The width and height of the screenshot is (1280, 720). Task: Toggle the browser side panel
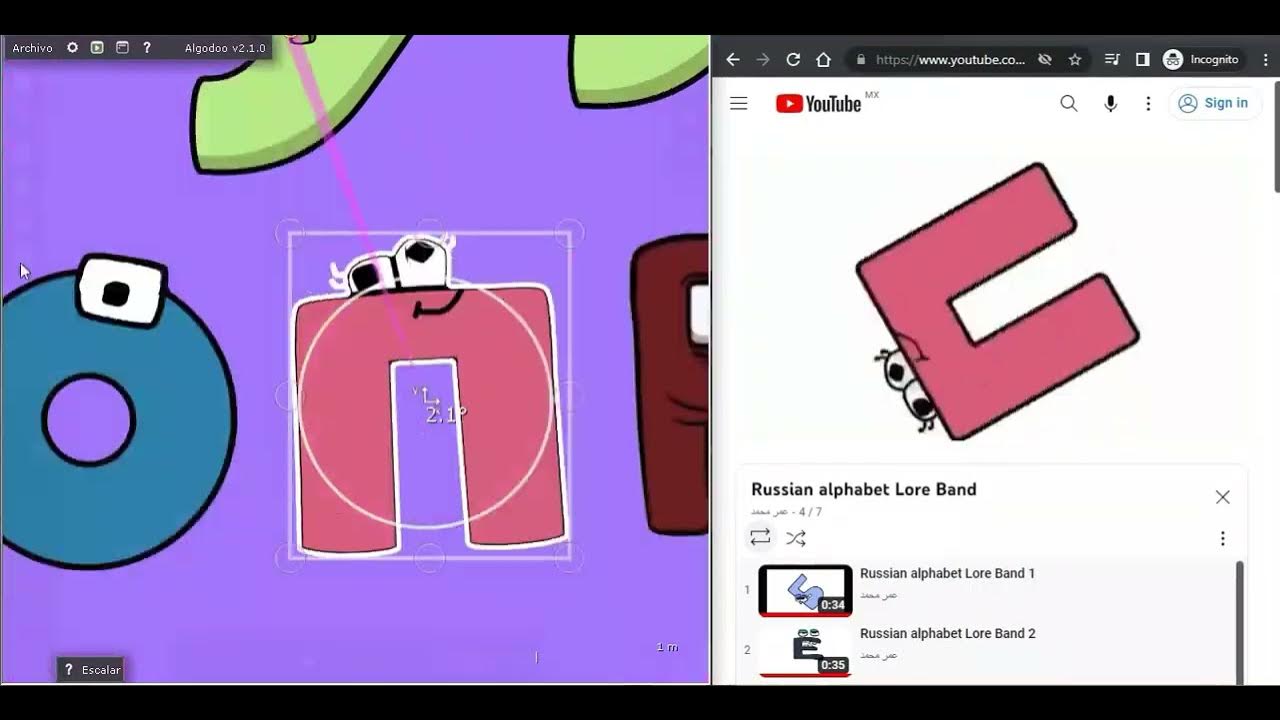[1142, 60]
